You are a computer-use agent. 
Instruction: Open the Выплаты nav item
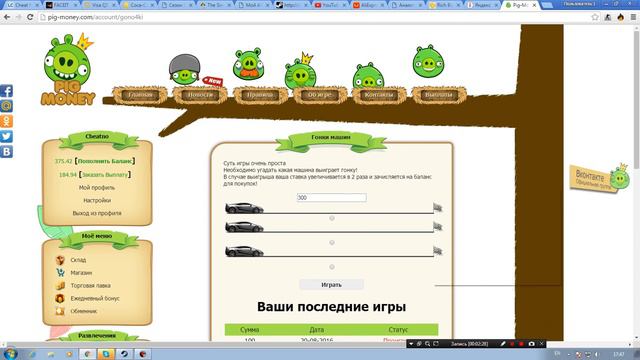439,95
